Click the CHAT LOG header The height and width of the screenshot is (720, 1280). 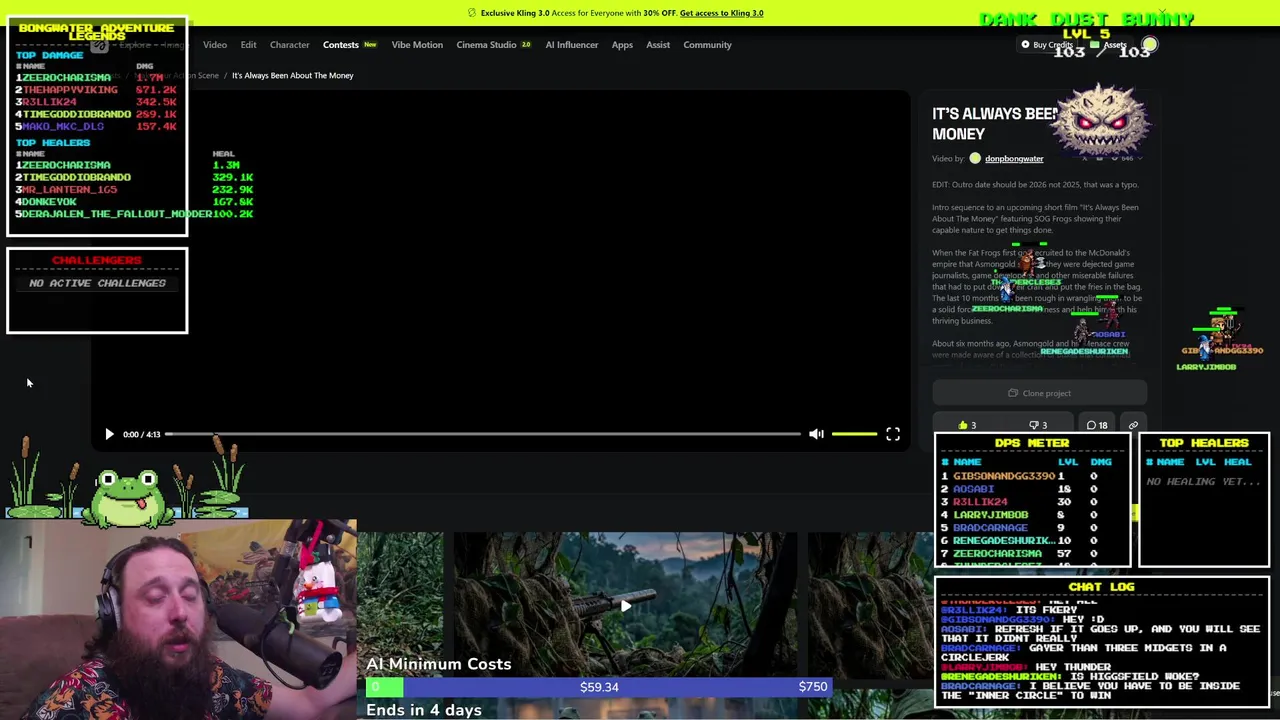pos(1101,587)
